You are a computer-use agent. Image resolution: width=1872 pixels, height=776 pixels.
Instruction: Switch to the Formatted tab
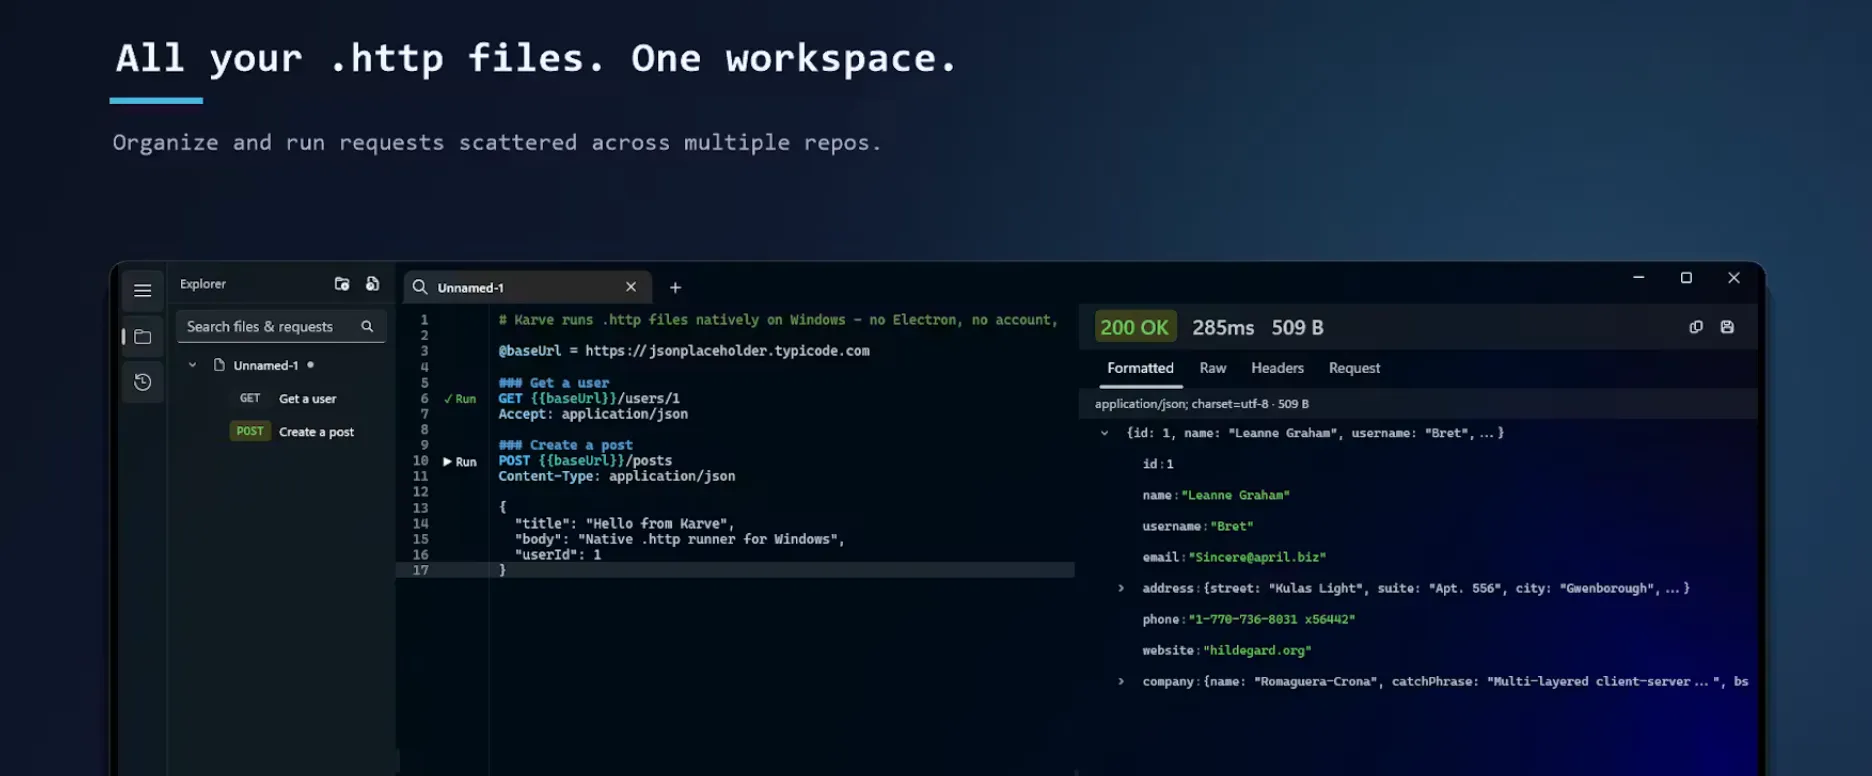(1140, 368)
